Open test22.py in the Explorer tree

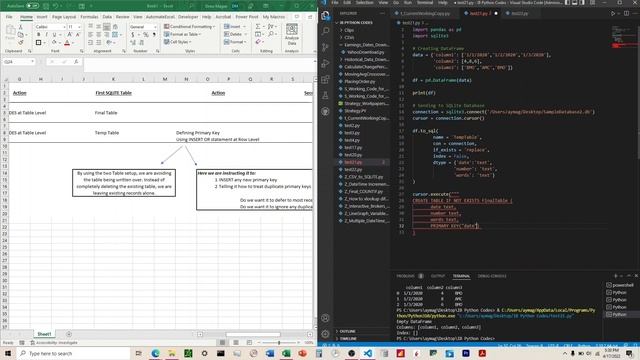point(353,169)
